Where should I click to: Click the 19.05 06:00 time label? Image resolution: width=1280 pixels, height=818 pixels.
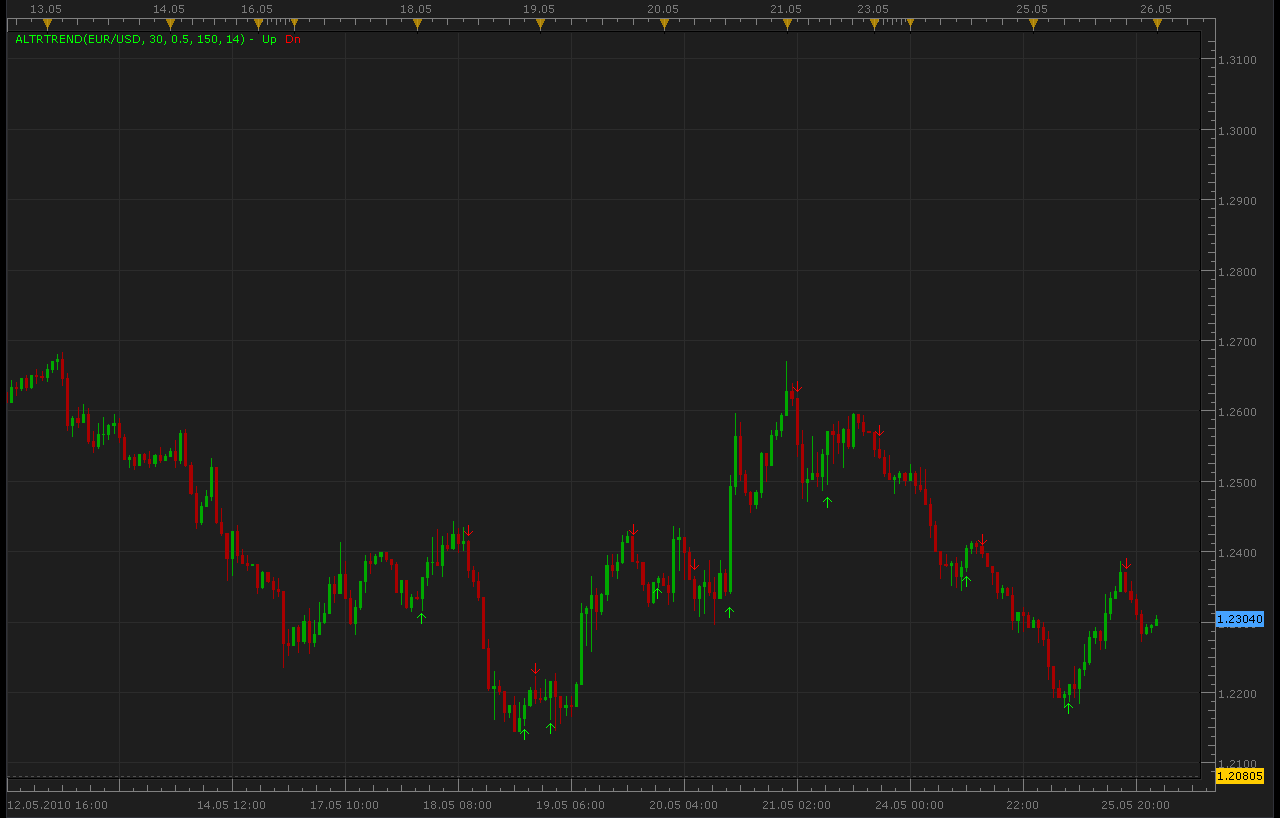pyautogui.click(x=570, y=805)
